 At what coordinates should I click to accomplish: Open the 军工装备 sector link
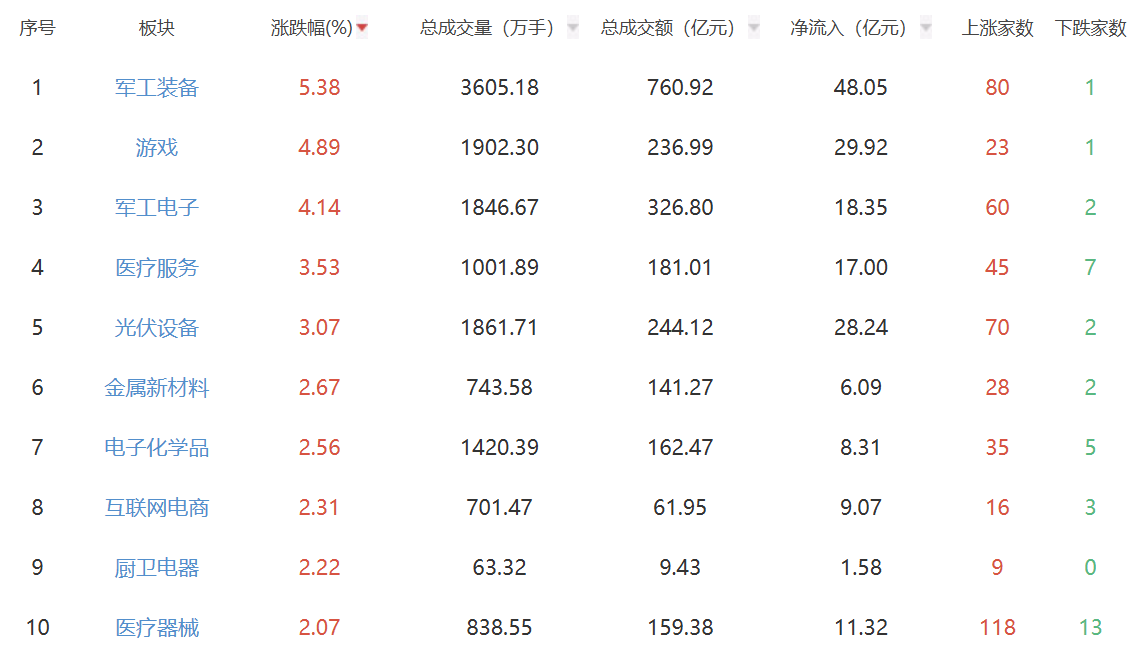point(157,88)
